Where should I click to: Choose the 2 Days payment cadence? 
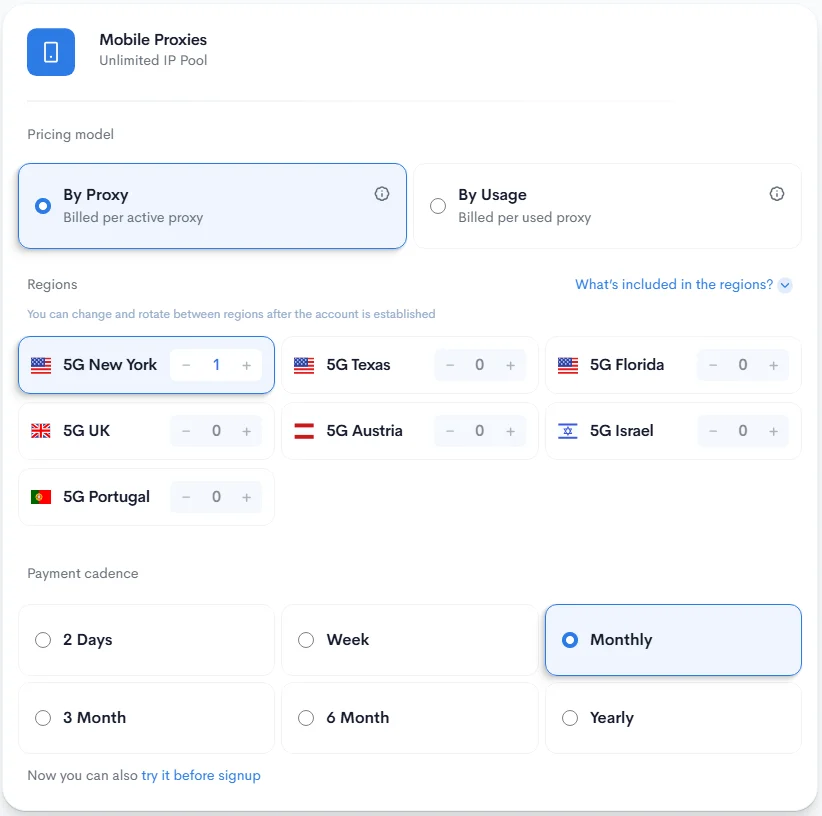(x=146, y=640)
